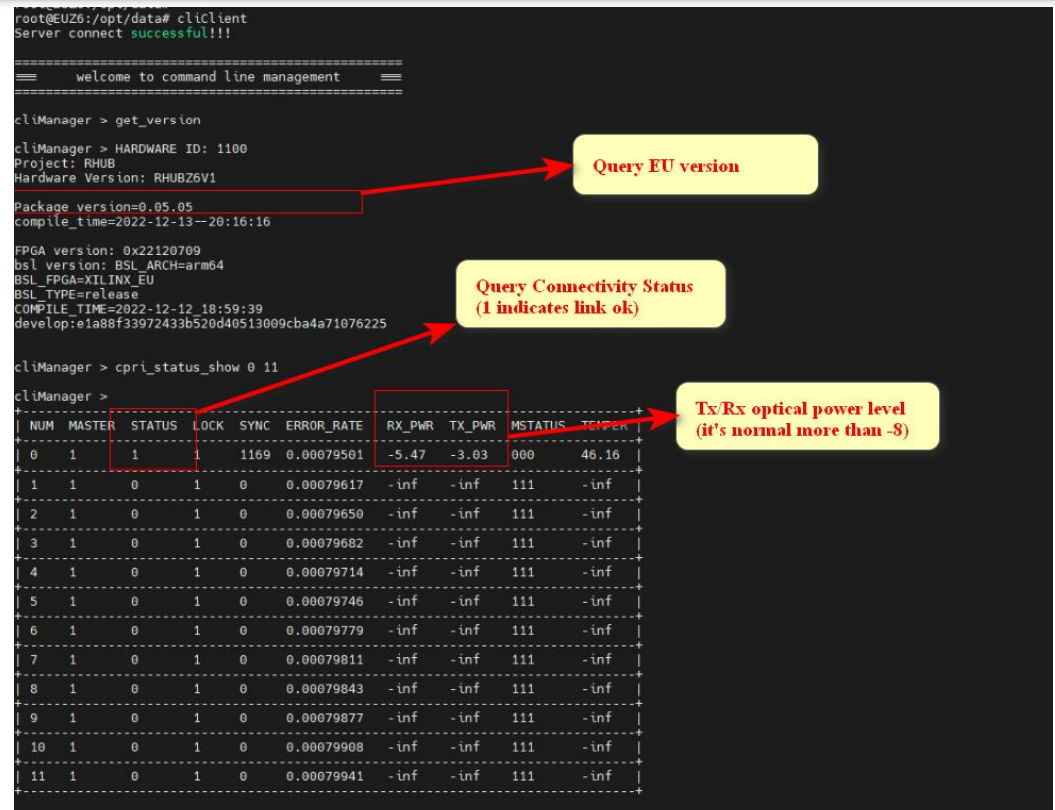Click the SYNC value 1169
The image size is (1055, 810).
(x=255, y=455)
